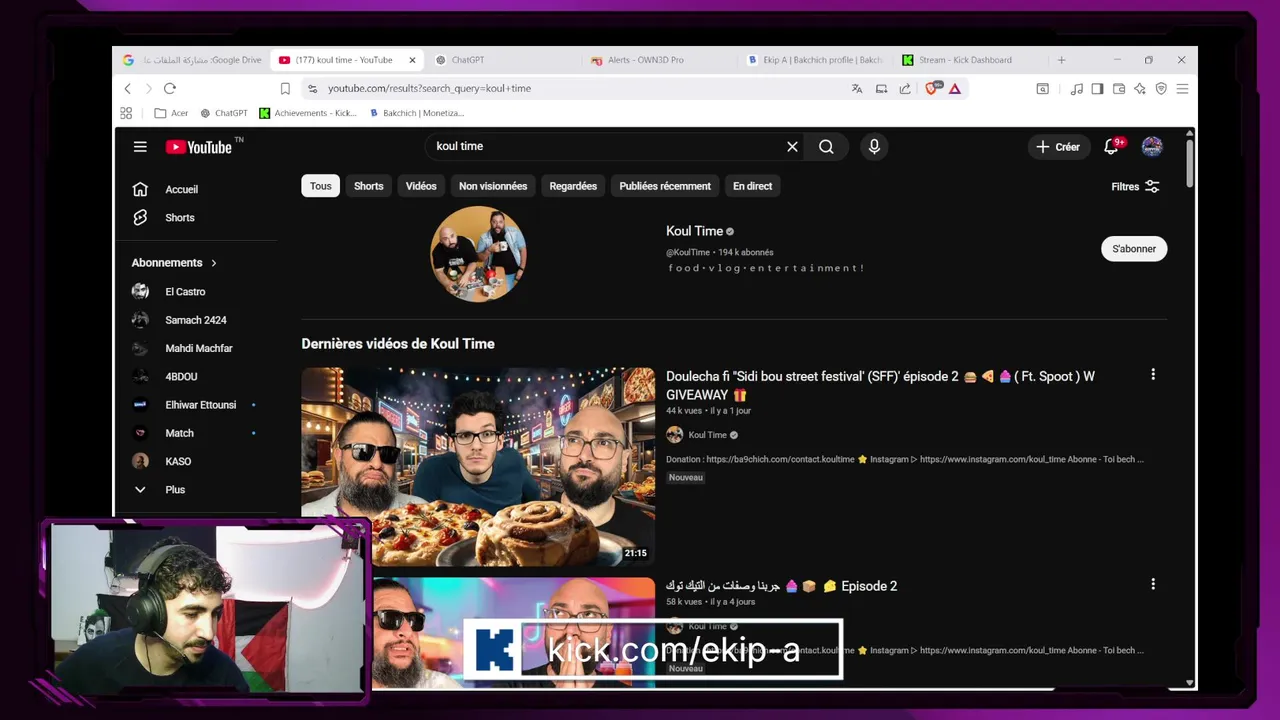The height and width of the screenshot is (720, 1280).
Task: Open Brave Rewards triangle icon
Action: (x=955, y=88)
